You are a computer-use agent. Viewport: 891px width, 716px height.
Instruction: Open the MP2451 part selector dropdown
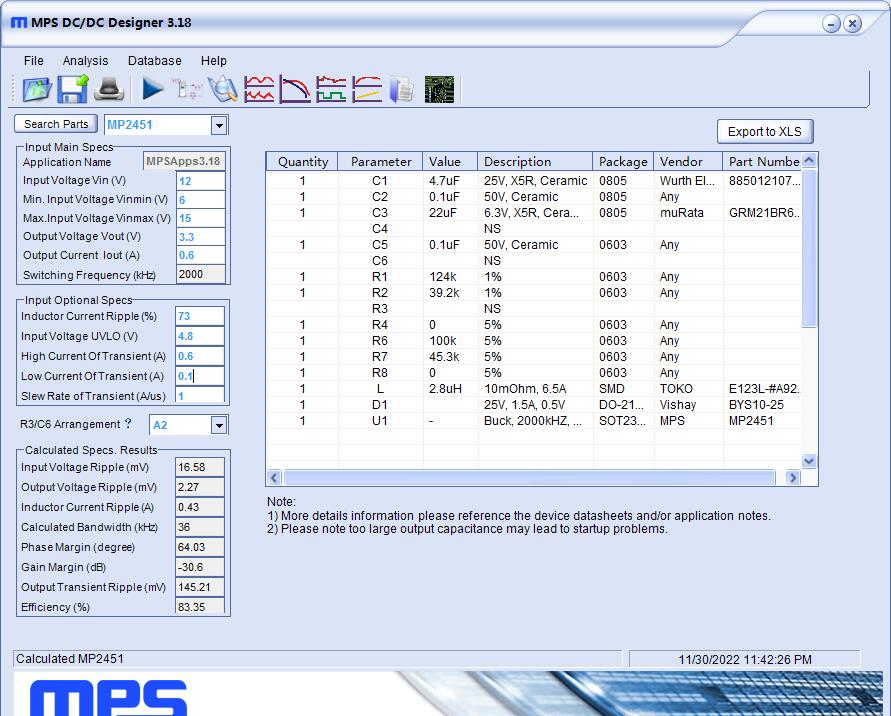pyautogui.click(x=221, y=124)
